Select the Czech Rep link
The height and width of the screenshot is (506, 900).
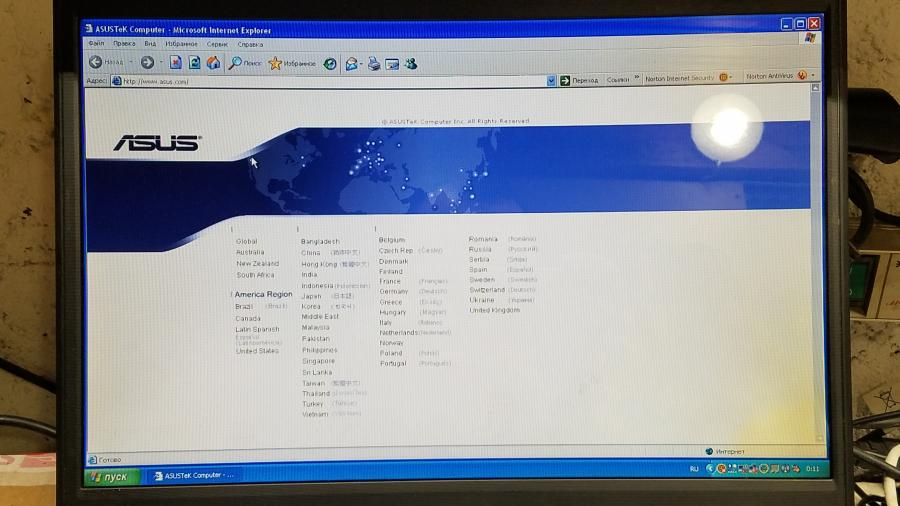pyautogui.click(x=396, y=251)
